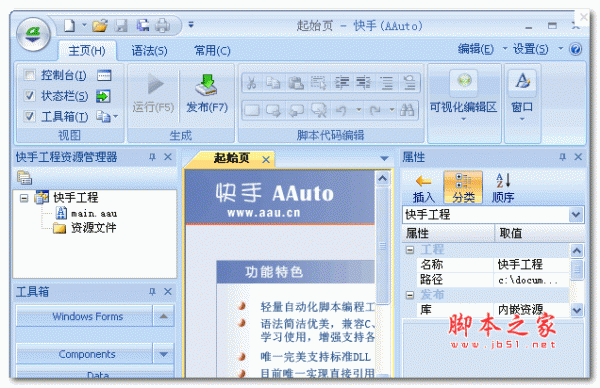
Task: Click the www.aau.cn link on start page
Action: tap(264, 213)
